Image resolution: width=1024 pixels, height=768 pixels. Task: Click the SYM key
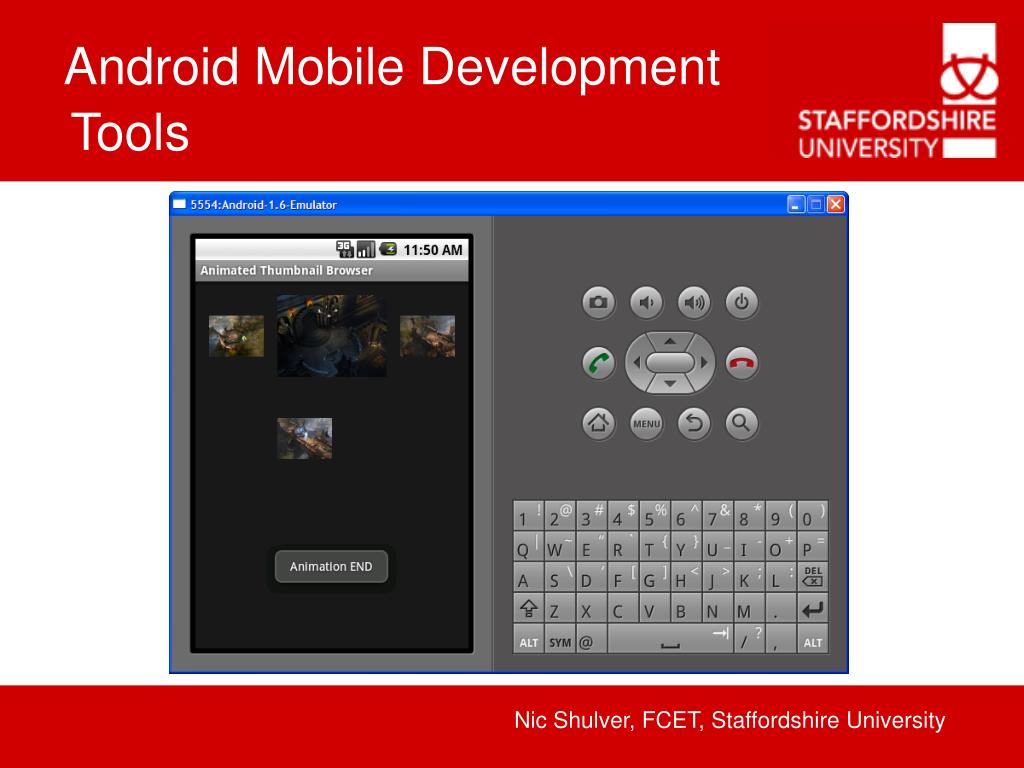point(560,639)
